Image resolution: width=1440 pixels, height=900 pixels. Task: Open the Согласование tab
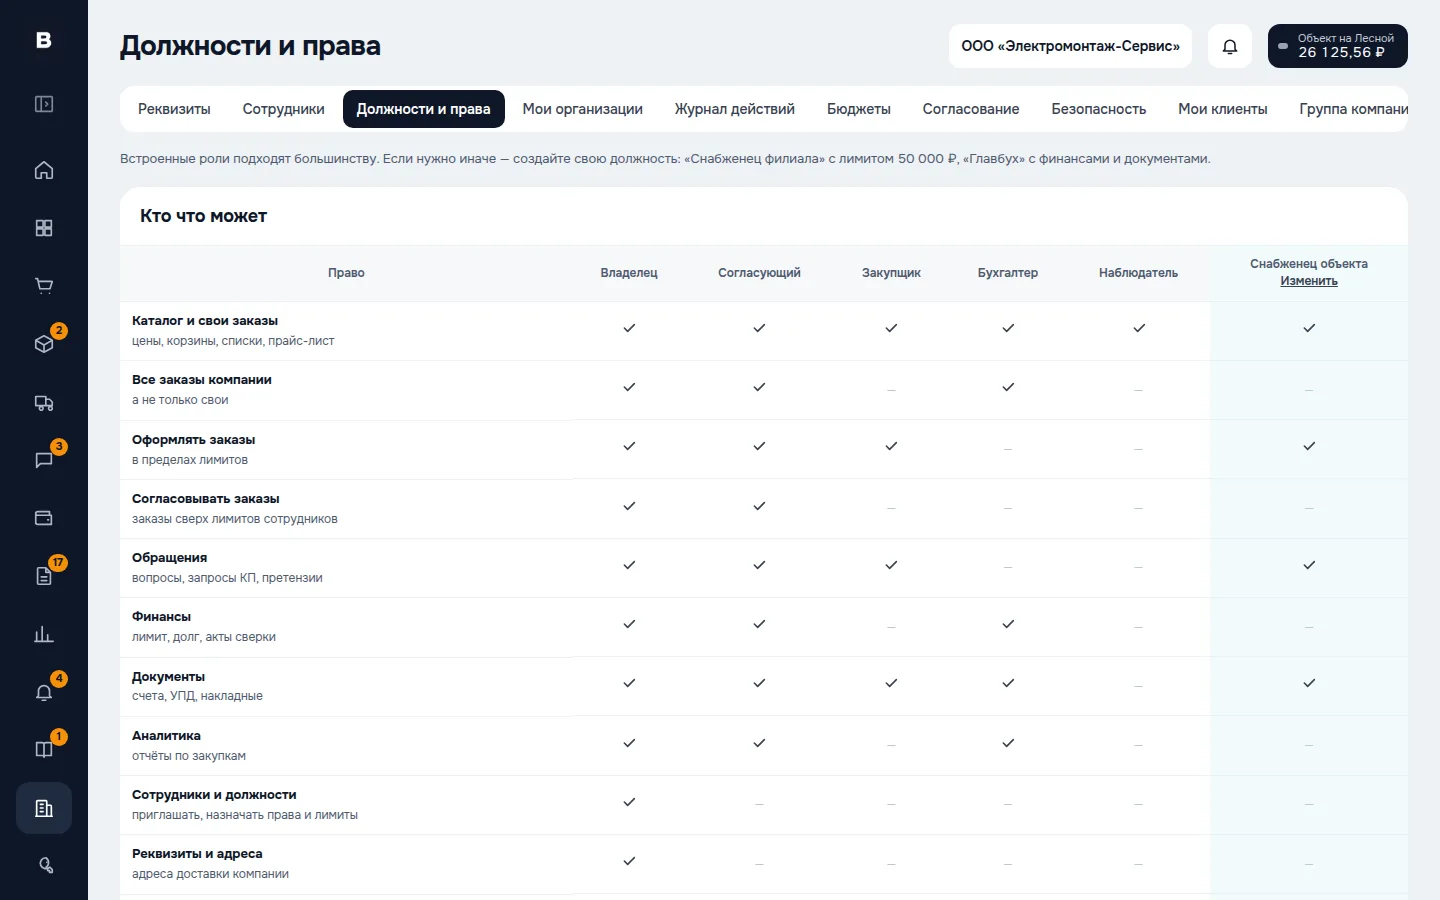(971, 109)
